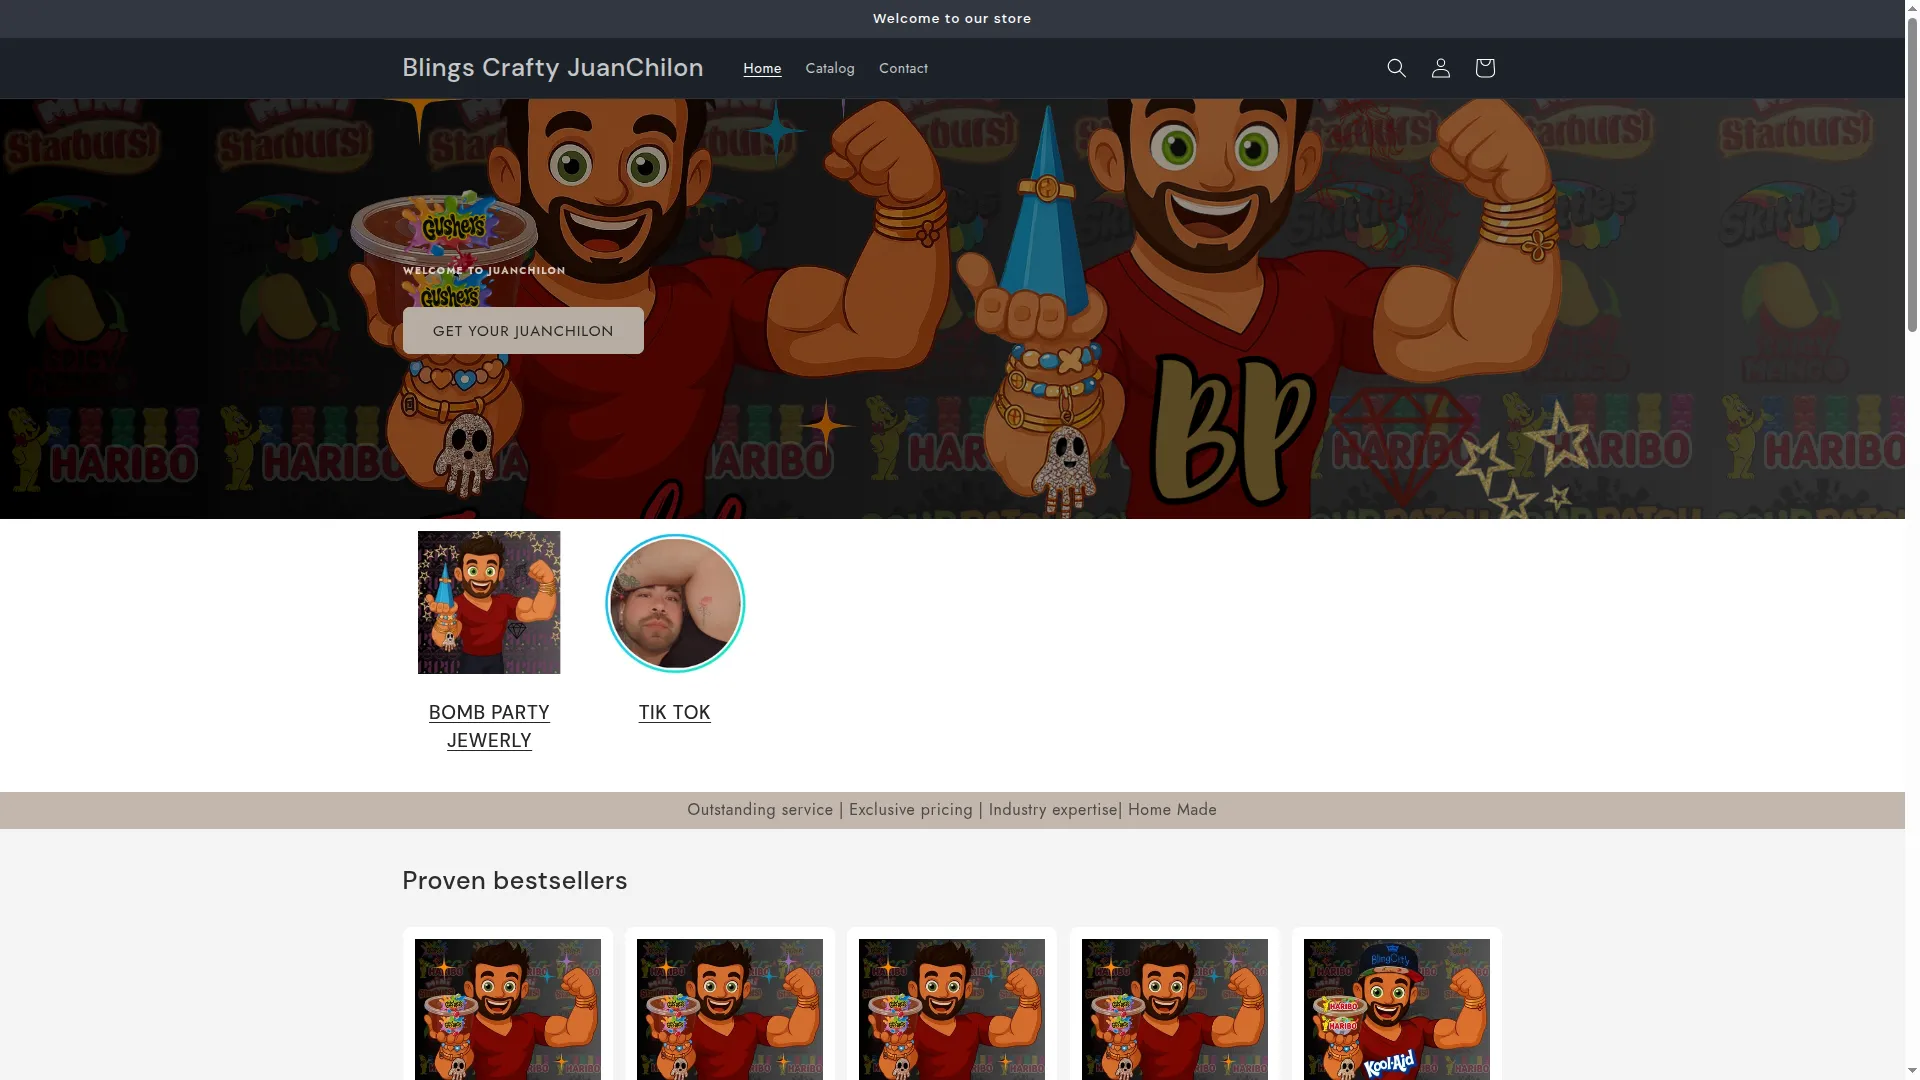1920x1080 pixels.
Task: Open the fourth bestseller product image
Action: (x=1175, y=1009)
